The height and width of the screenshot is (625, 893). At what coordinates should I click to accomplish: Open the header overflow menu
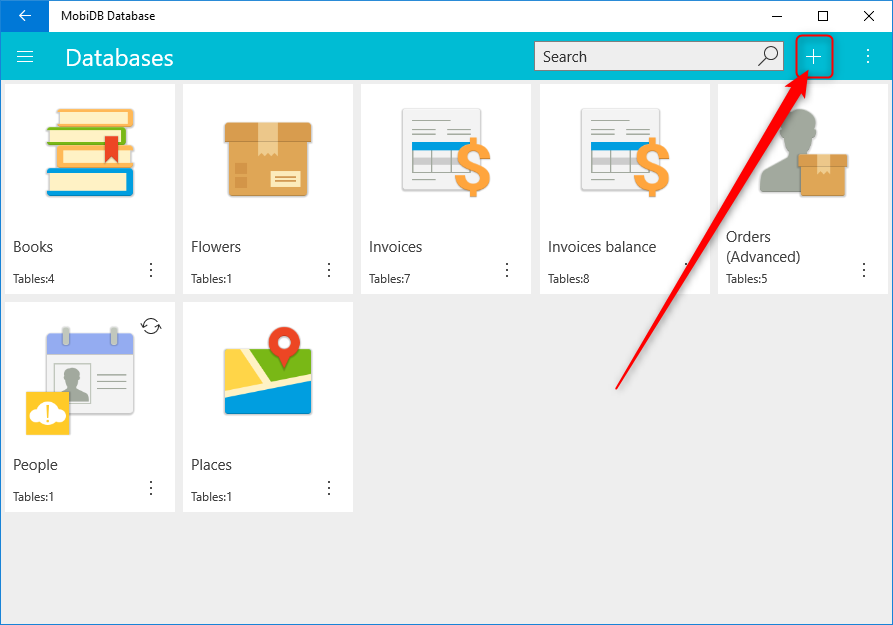[867, 56]
